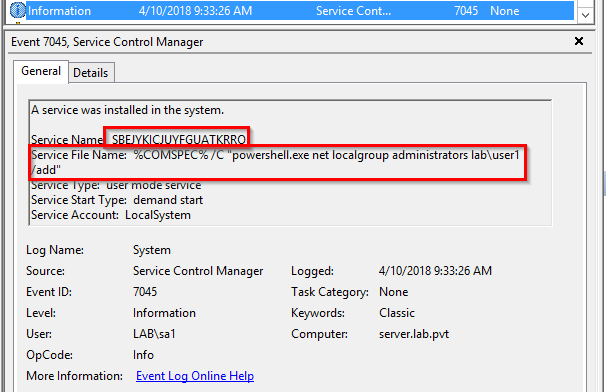Click the 7045 event ID cell in the list row
This screenshot has height=392, width=606.
click(466, 11)
